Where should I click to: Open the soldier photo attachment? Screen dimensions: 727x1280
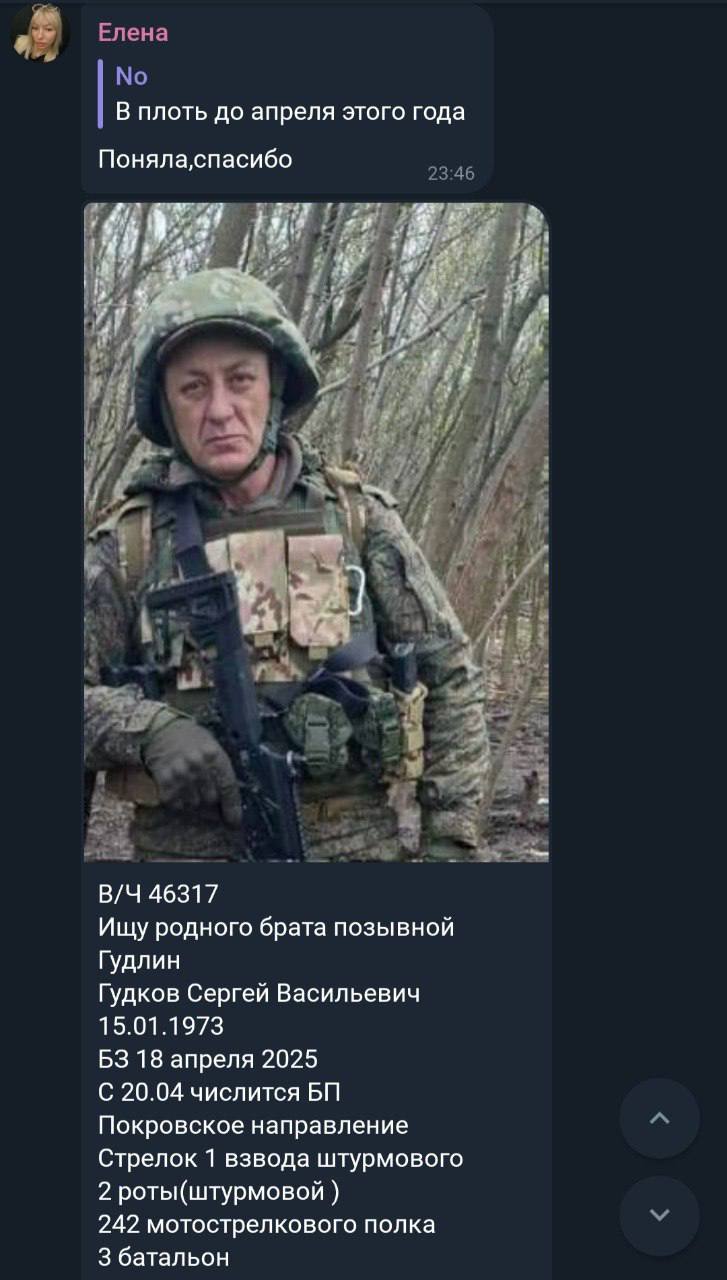coord(316,532)
